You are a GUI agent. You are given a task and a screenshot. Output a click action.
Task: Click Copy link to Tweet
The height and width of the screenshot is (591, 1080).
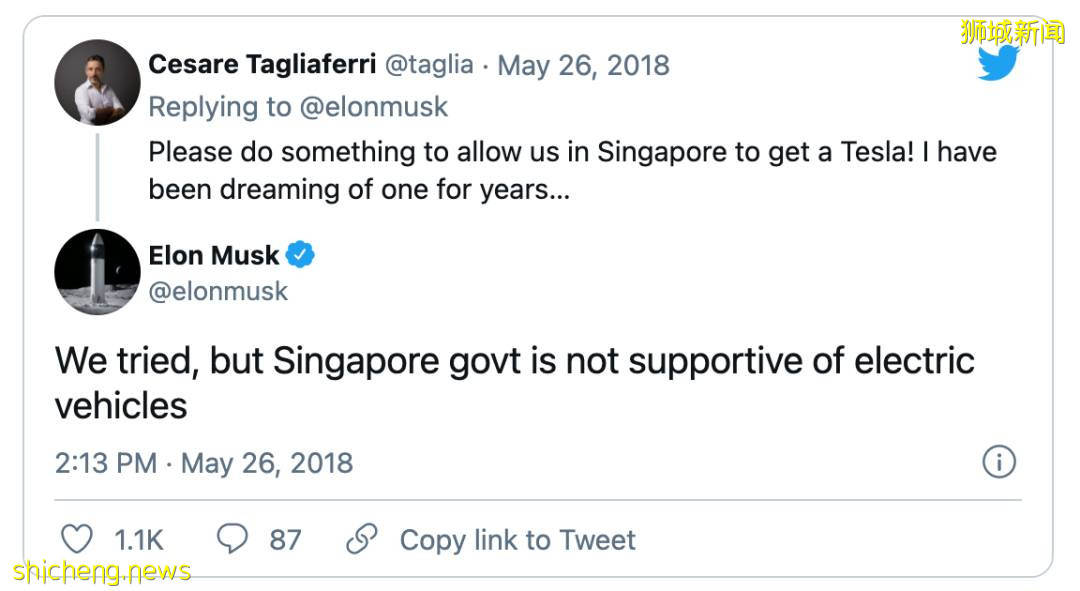(x=517, y=540)
